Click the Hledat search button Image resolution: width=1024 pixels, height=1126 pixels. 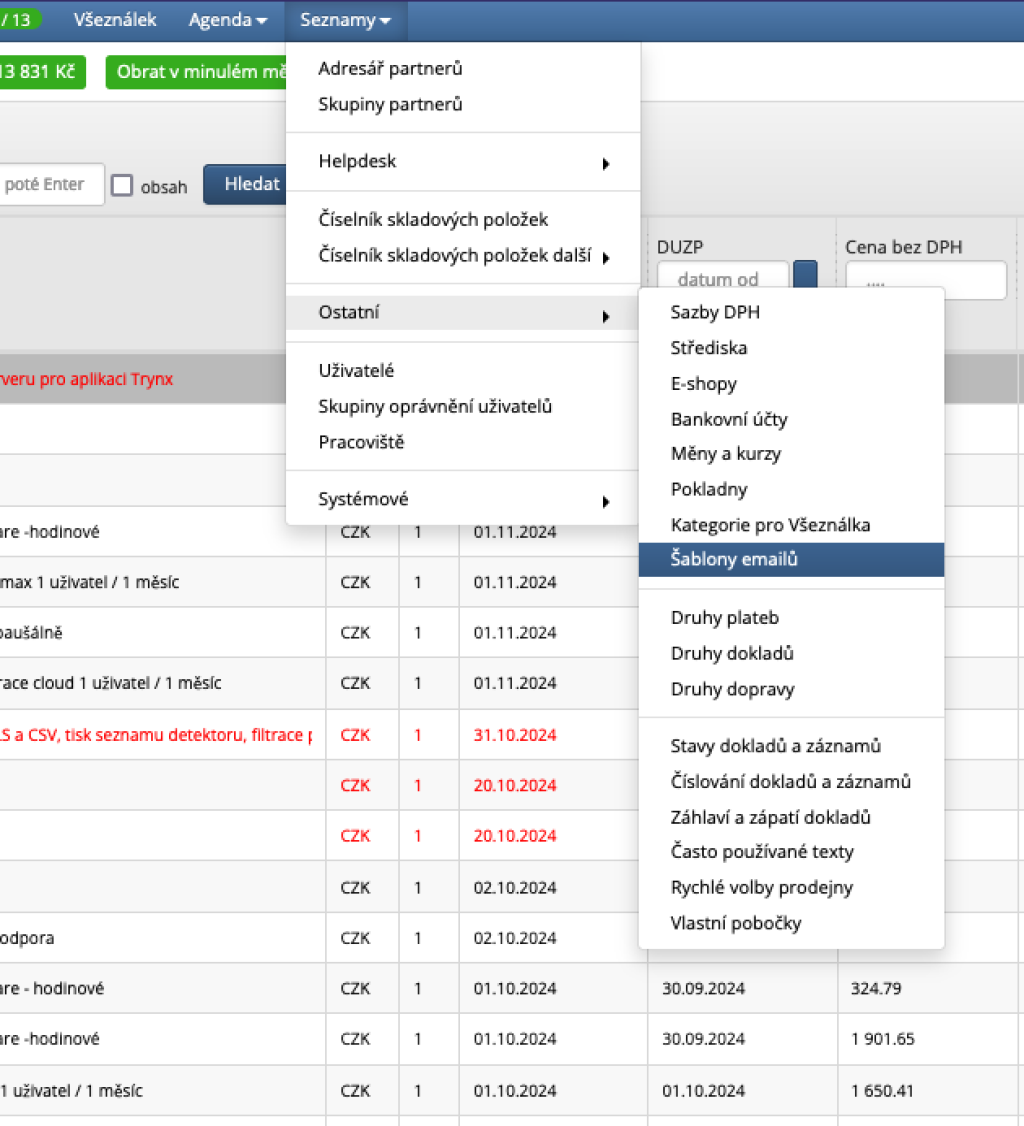pos(246,184)
